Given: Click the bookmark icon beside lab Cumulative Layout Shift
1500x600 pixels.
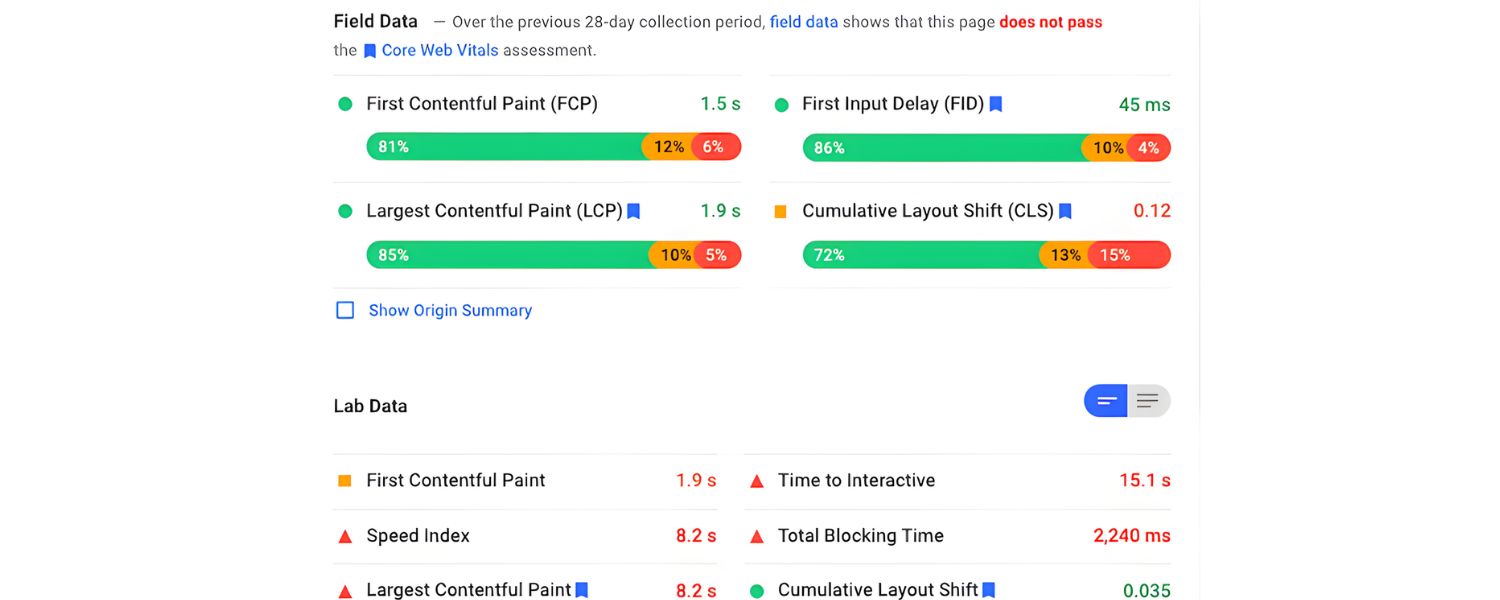Looking at the screenshot, I should click(989, 590).
